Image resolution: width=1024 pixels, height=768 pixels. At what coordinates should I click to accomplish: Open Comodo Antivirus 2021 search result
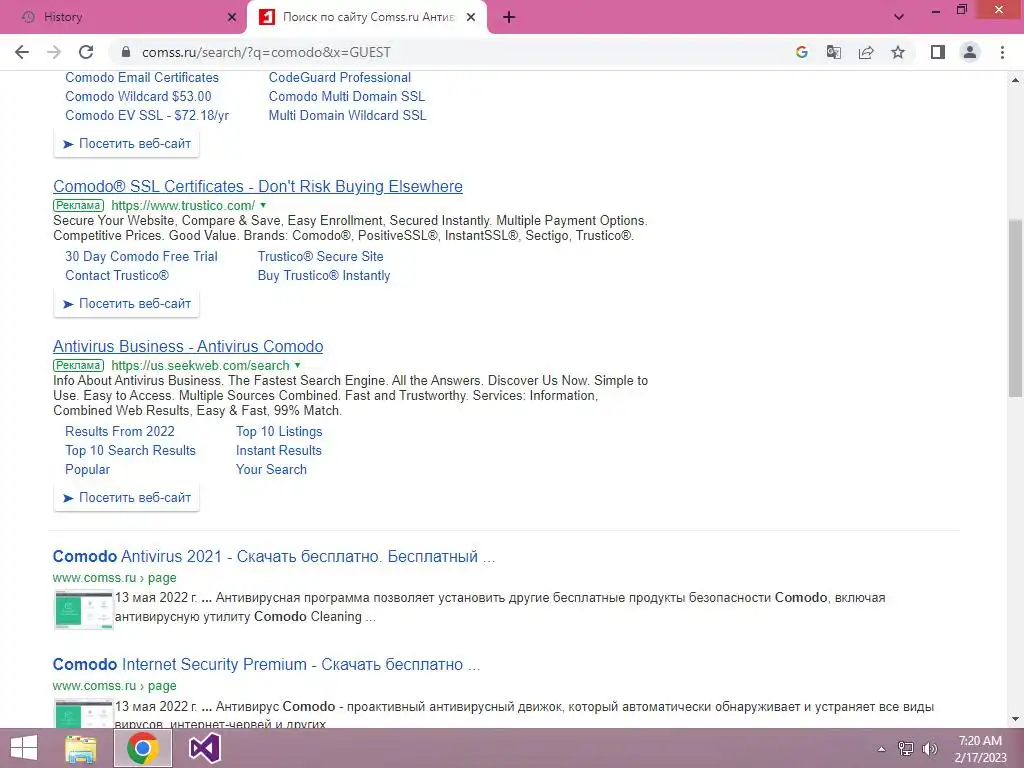coord(274,557)
